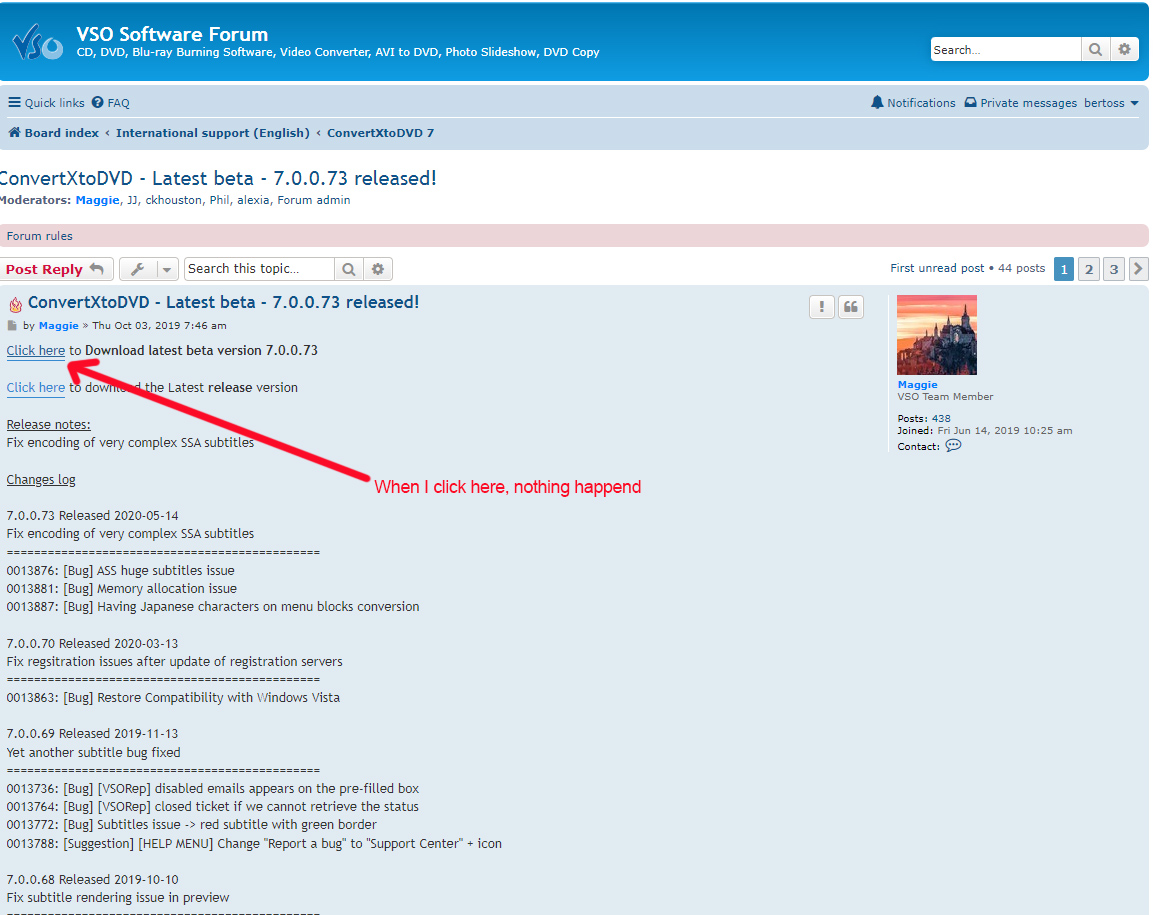The width and height of the screenshot is (1154, 915).
Task: Select page 1 in pagination
Action: coord(1064,269)
